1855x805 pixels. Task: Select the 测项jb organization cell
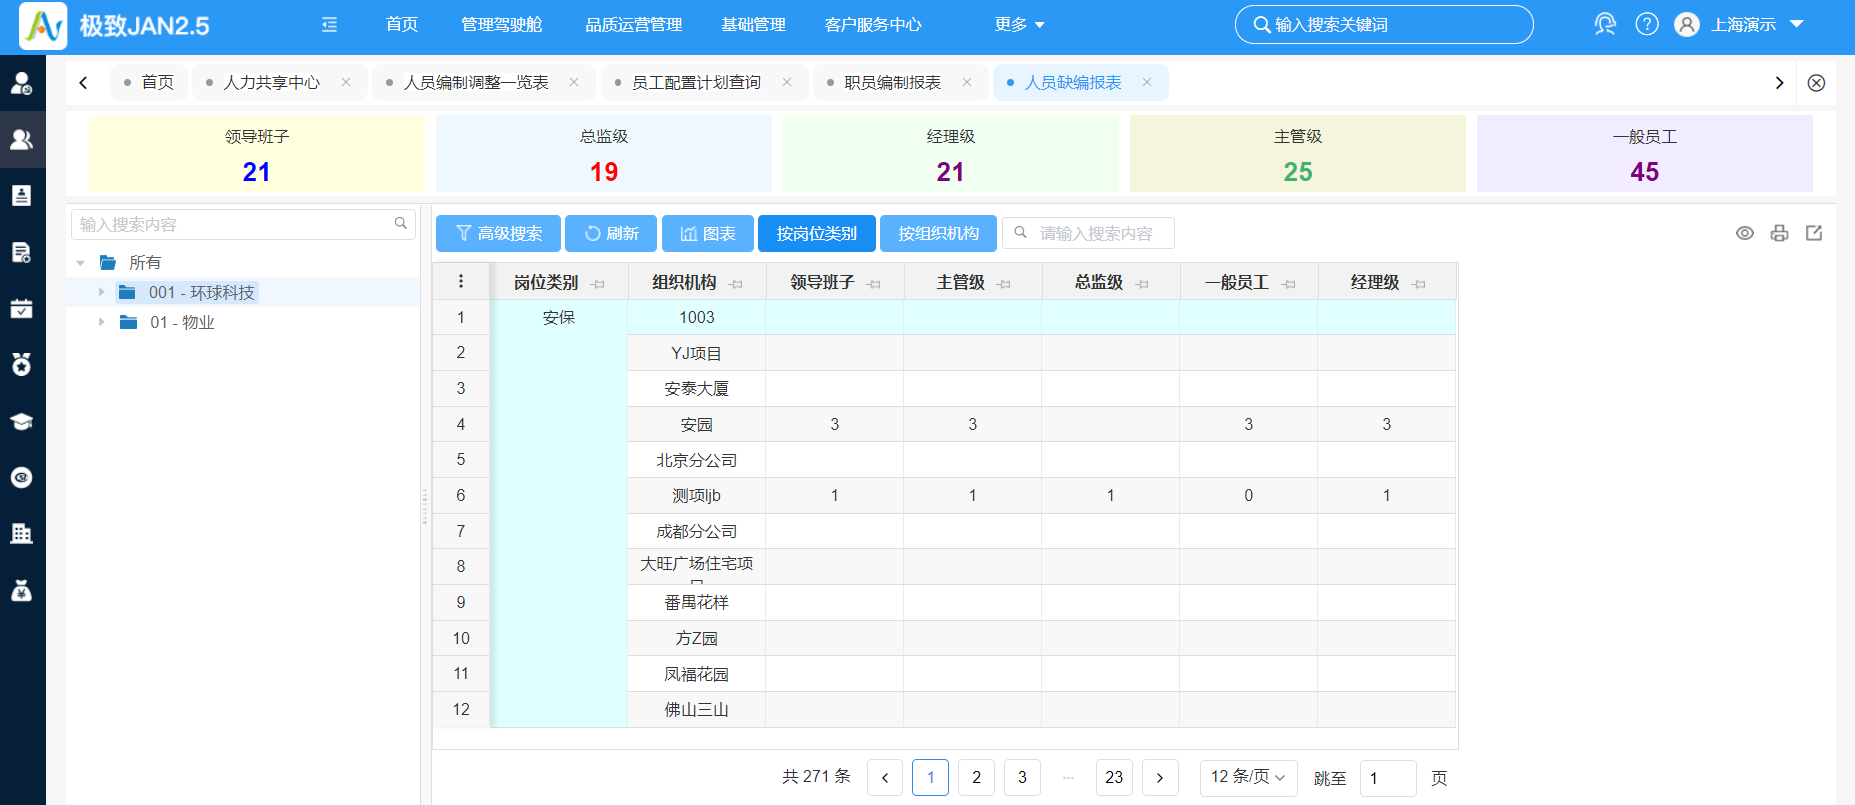[x=696, y=495]
